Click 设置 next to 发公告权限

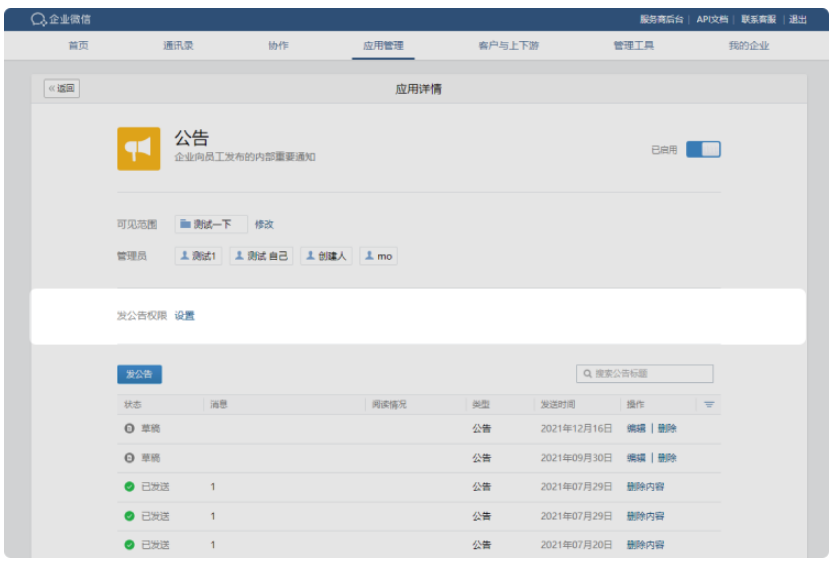pos(185,316)
